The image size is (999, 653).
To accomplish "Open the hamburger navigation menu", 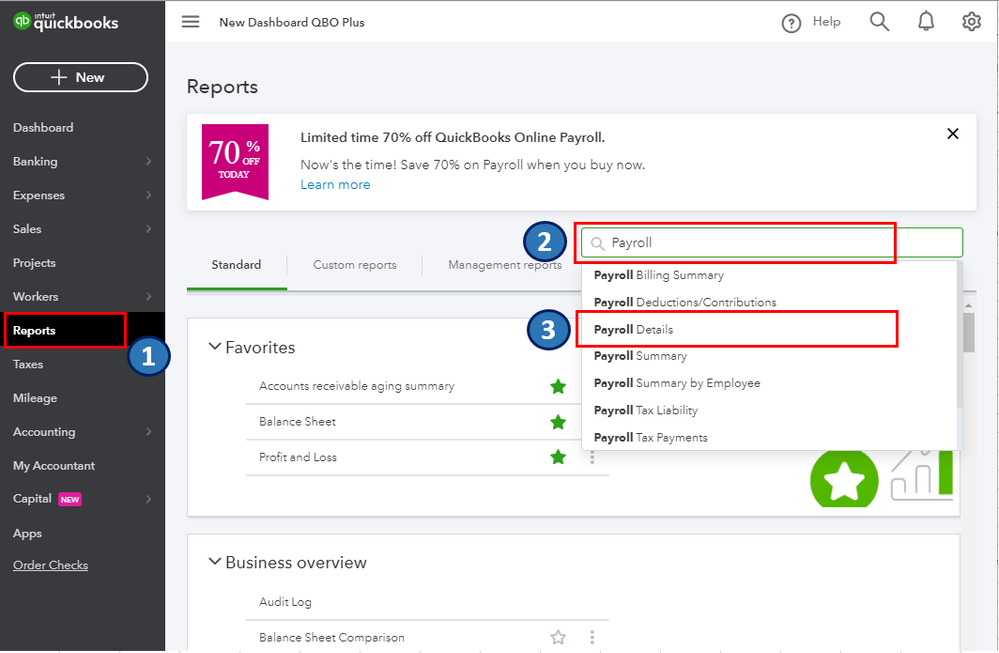I will pos(190,21).
